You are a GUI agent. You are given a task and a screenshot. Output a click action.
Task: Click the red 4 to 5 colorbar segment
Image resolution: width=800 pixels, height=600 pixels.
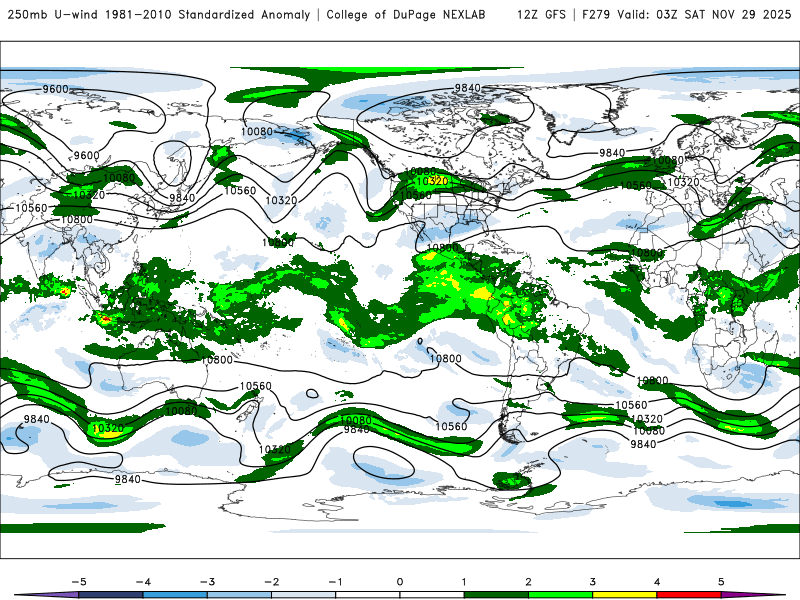tap(689, 595)
